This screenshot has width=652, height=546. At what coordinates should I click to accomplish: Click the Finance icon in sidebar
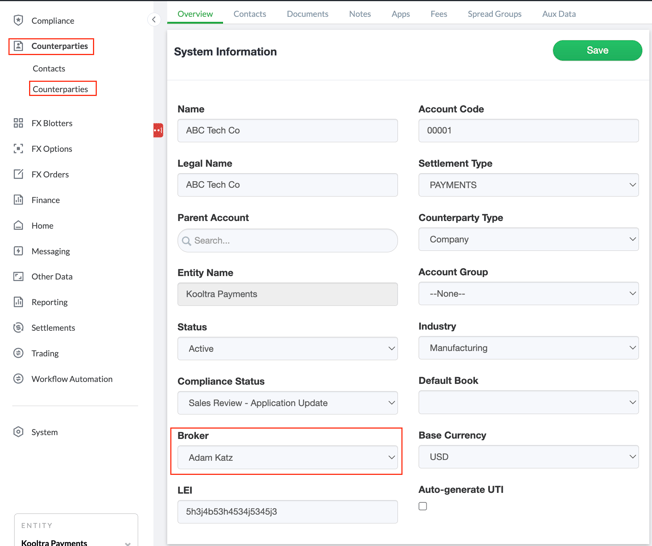(18, 200)
